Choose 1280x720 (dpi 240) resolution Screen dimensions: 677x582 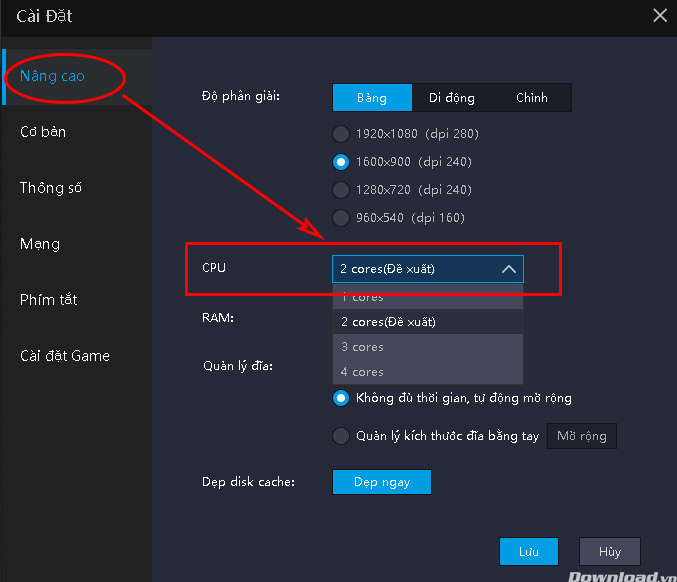[x=402, y=190]
